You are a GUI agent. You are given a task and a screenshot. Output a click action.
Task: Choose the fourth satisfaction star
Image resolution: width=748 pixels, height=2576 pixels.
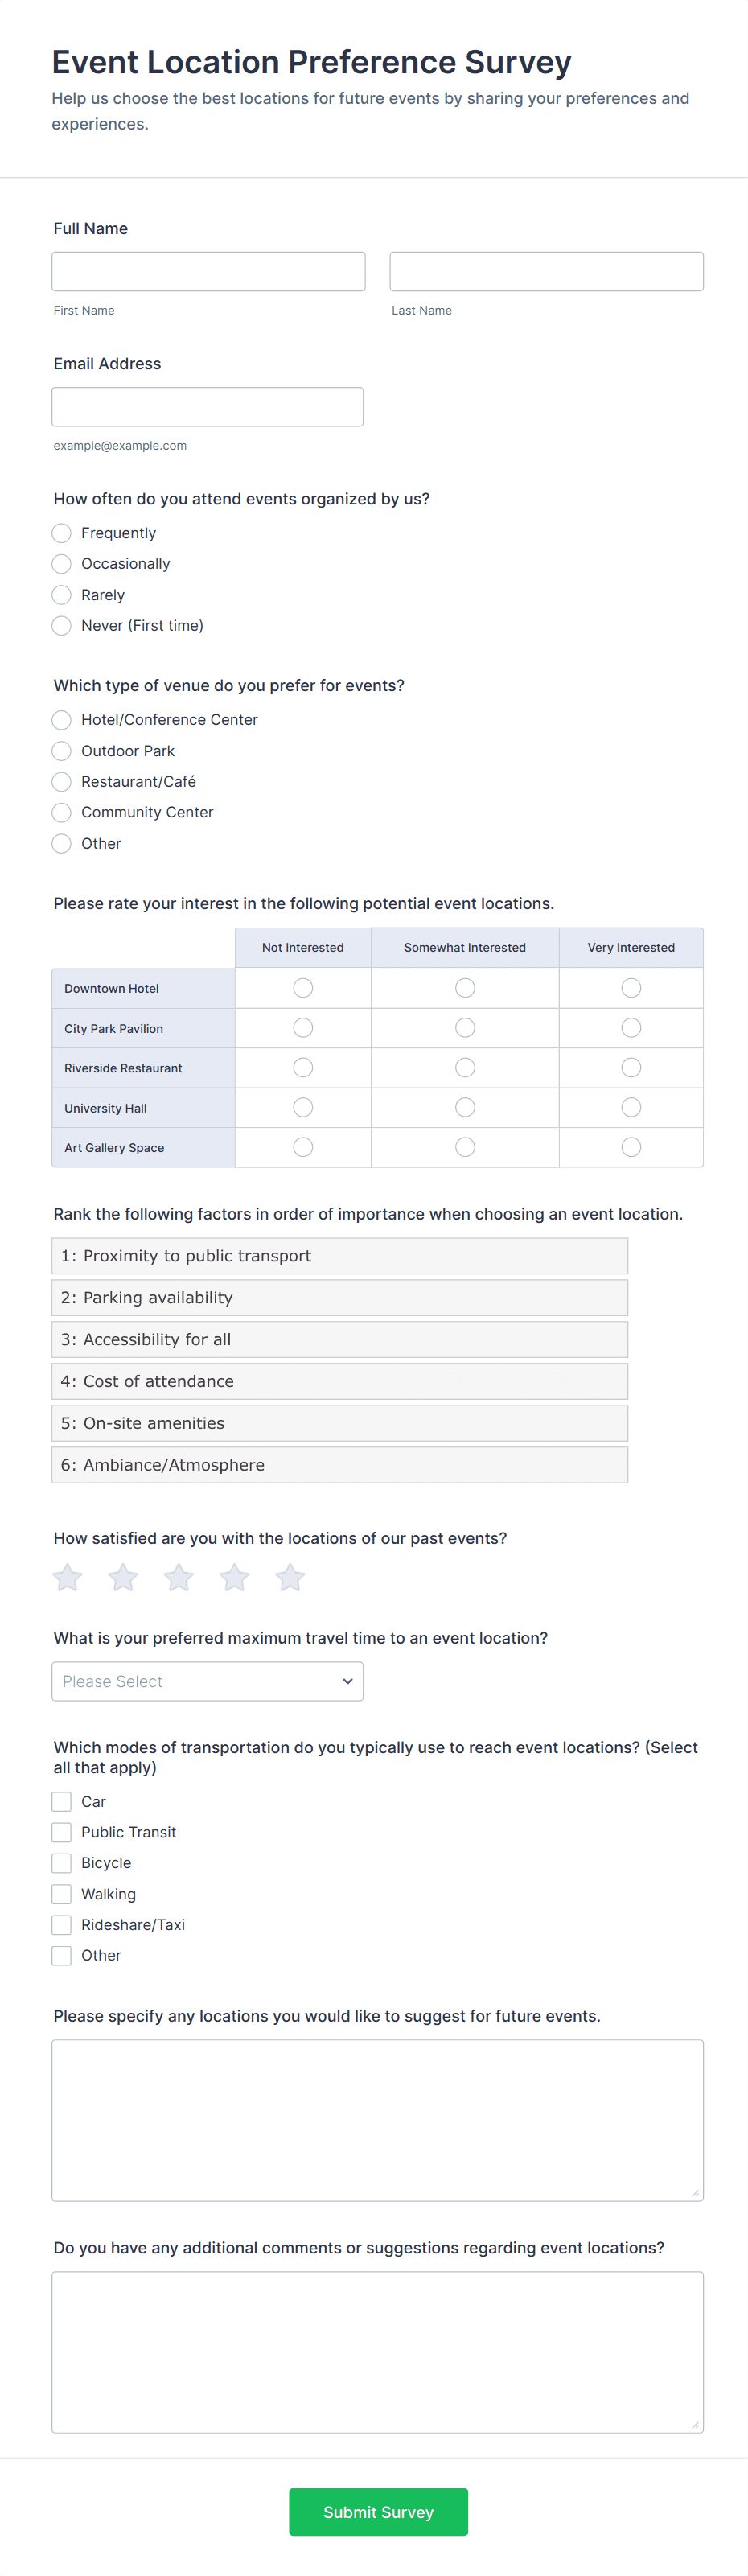pos(235,1577)
